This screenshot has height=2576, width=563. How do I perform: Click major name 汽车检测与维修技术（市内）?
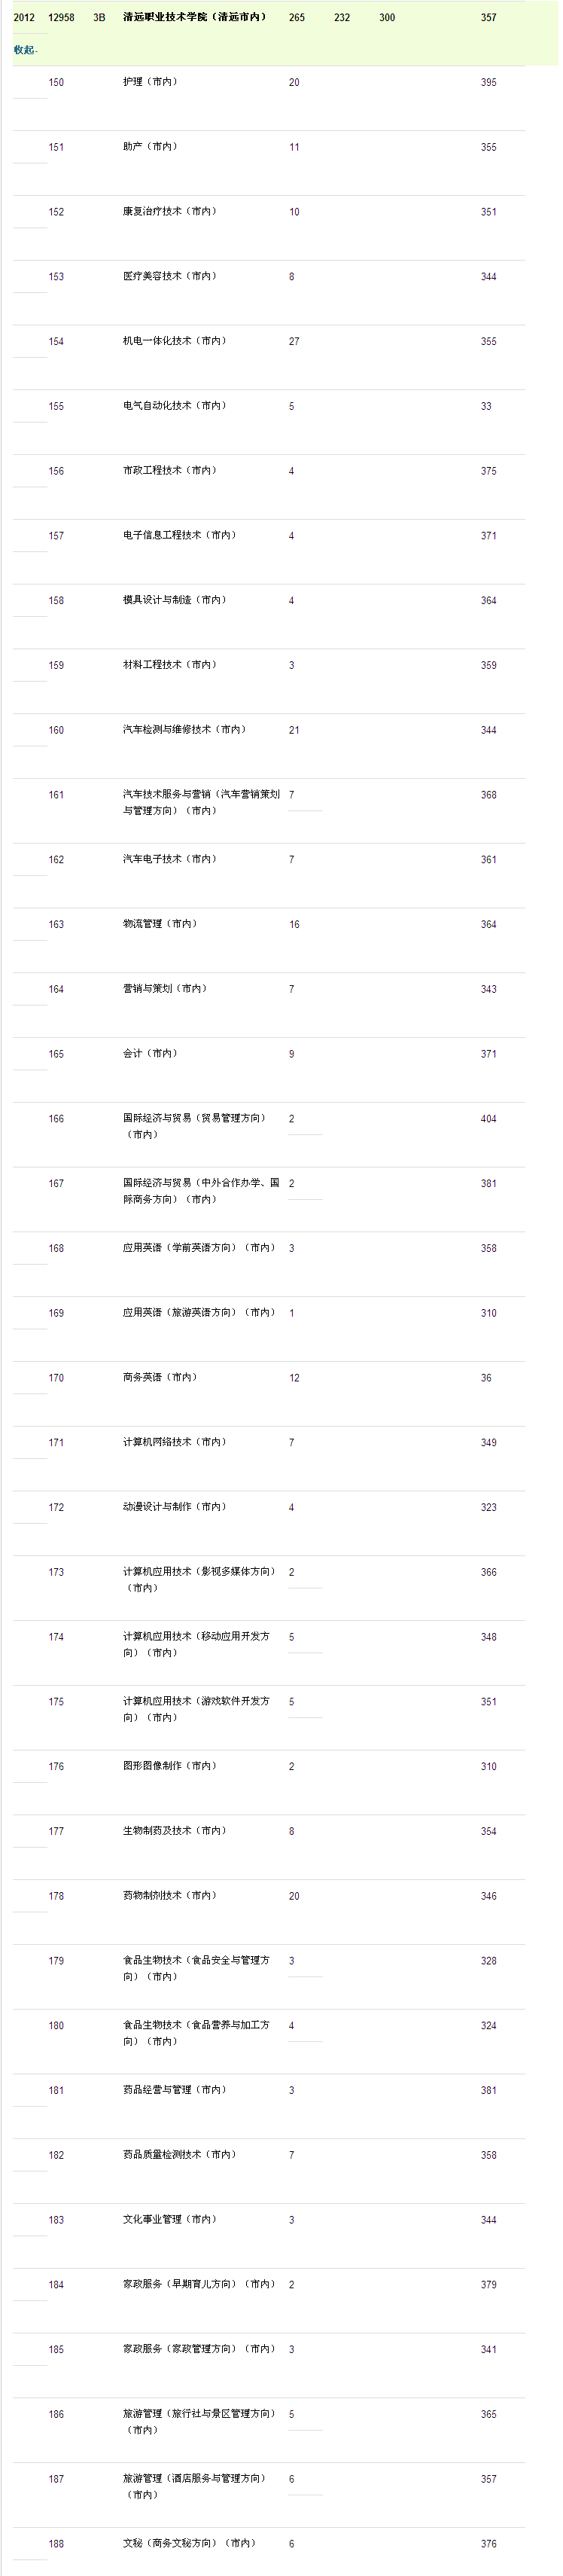point(185,730)
